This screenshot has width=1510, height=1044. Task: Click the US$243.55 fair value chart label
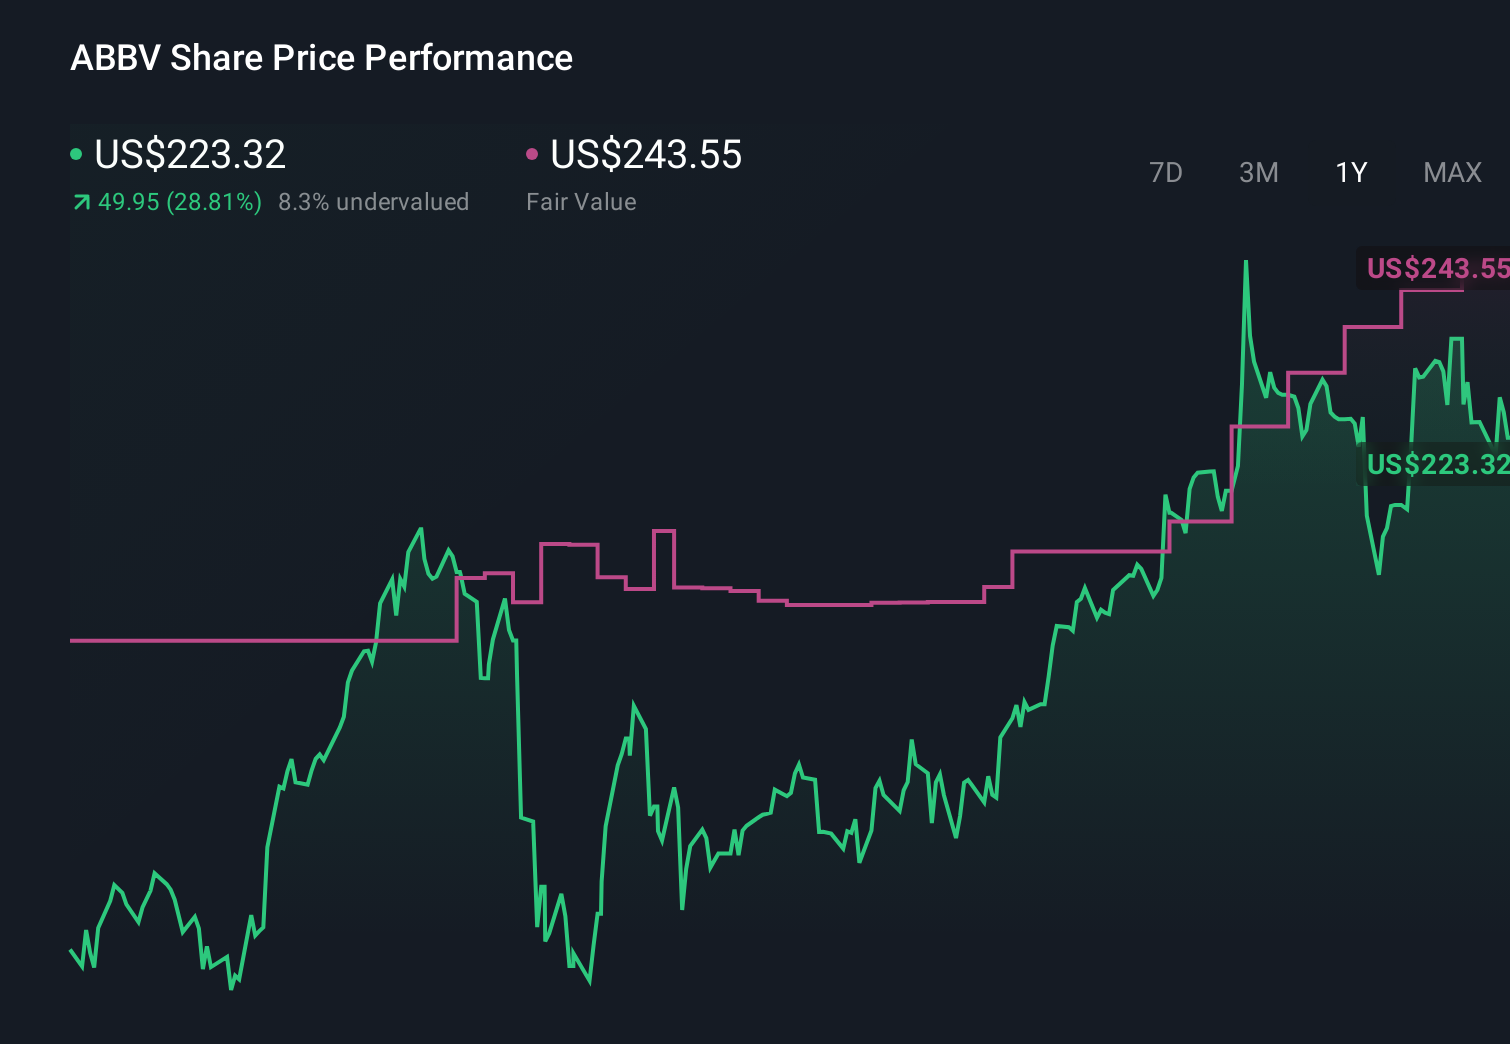click(1437, 269)
